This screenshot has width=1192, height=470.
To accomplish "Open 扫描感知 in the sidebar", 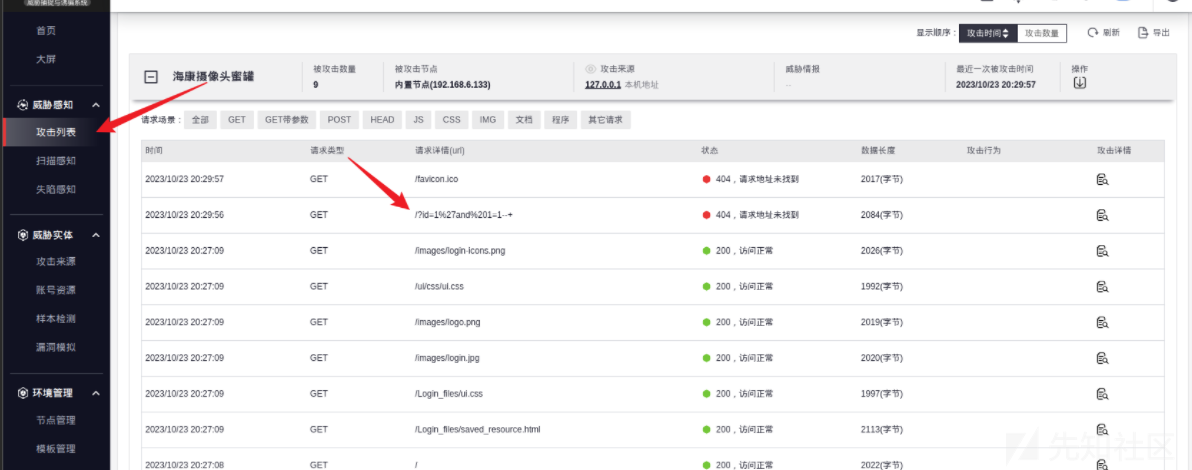I will (55, 160).
